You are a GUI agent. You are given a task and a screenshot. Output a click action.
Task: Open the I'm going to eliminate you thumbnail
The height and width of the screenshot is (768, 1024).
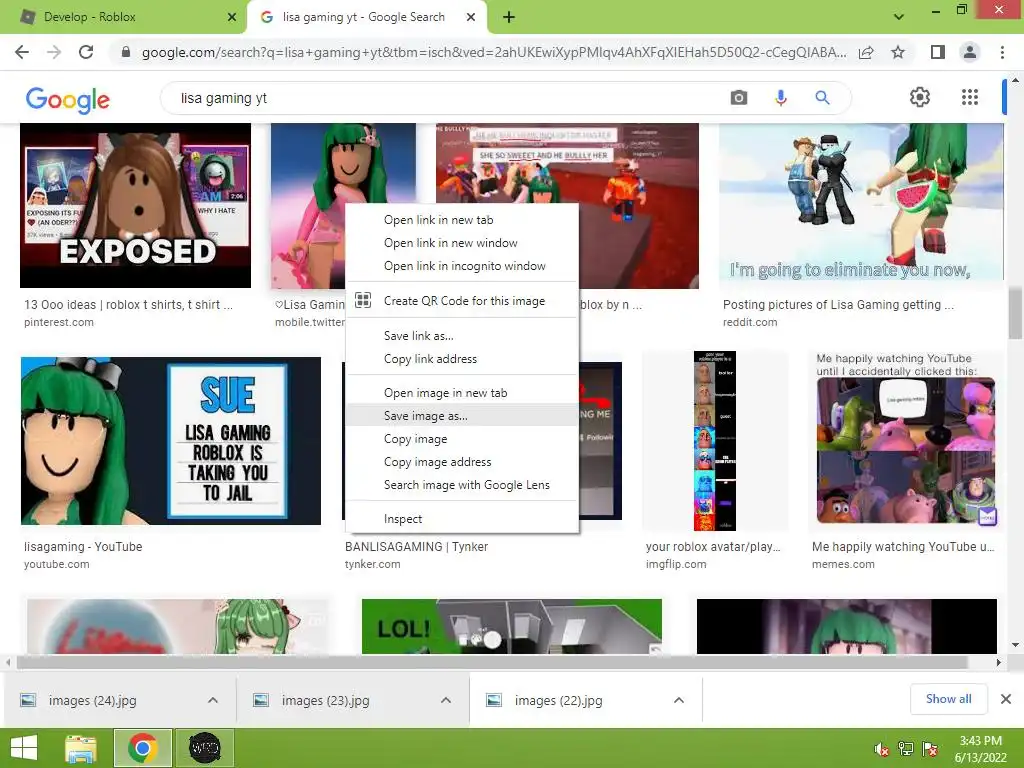point(861,202)
